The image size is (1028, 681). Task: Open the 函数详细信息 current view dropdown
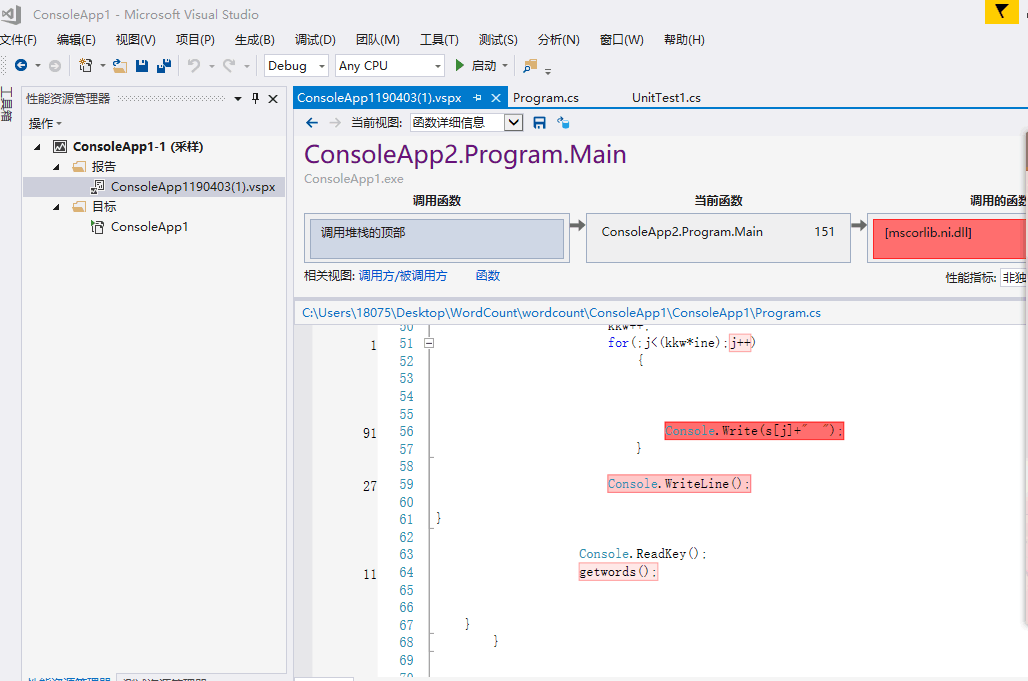[x=513, y=123]
